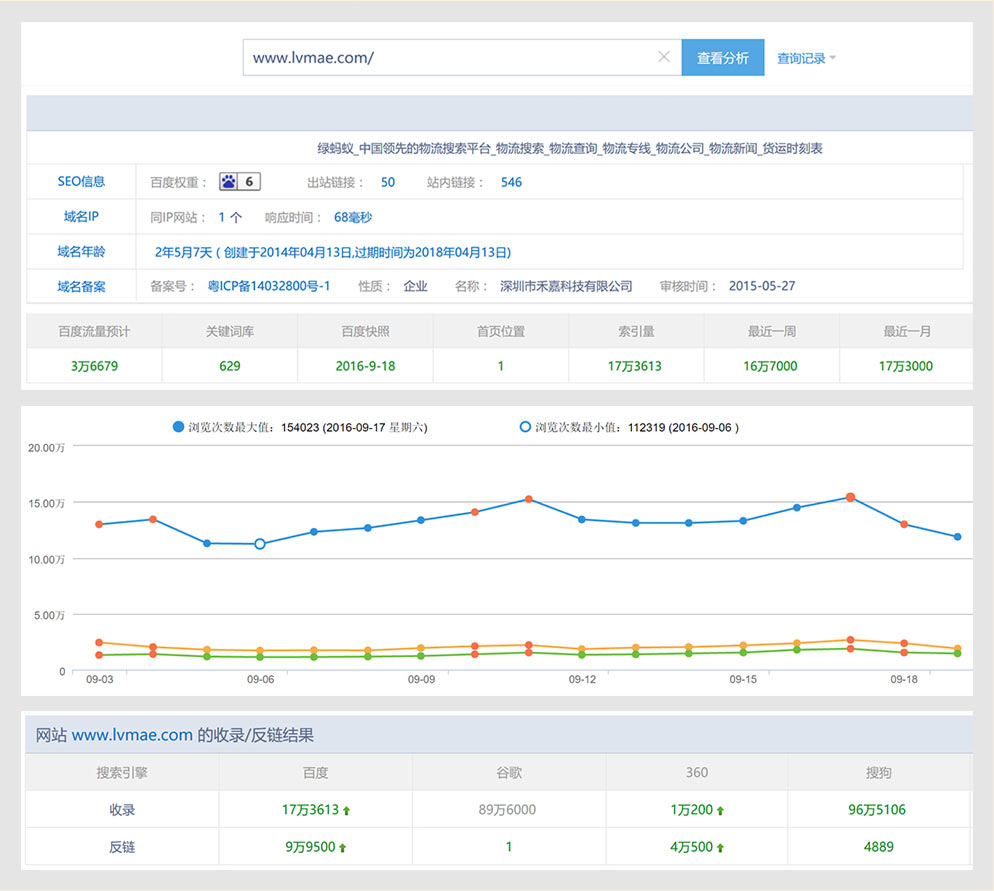This screenshot has height=891, width=994.
Task: Click Baidu snapshot date 2016-9-18
Action: pyautogui.click(x=365, y=366)
